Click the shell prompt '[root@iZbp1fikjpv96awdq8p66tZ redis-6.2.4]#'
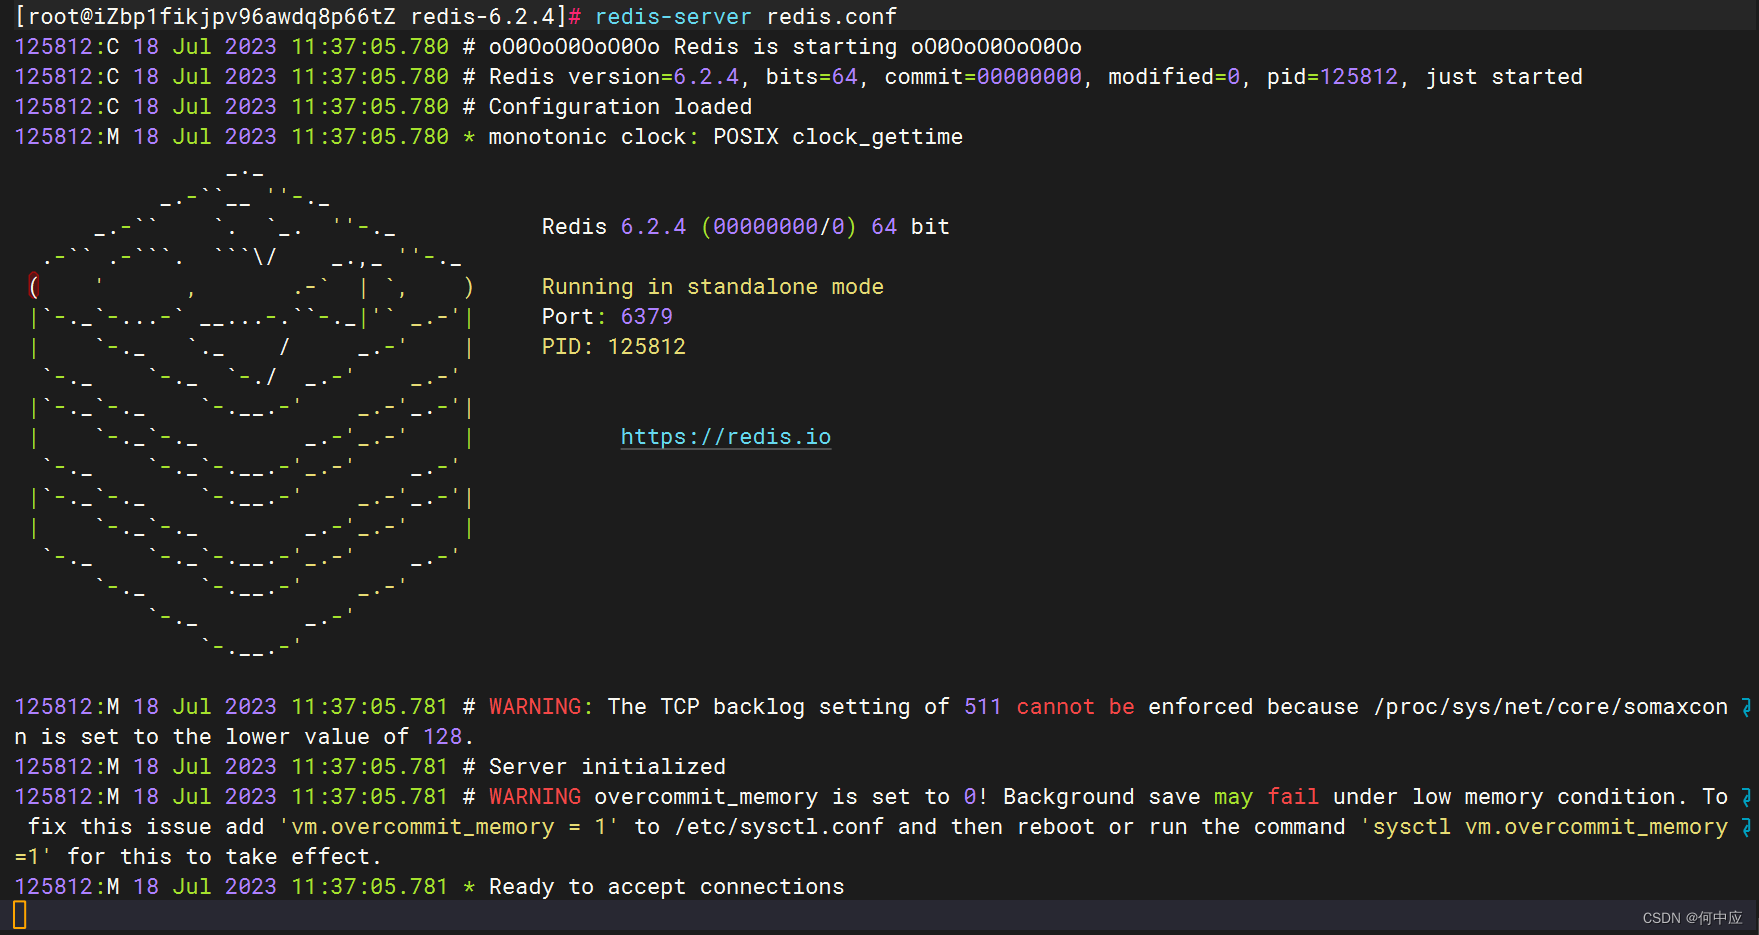 pyautogui.click(x=298, y=17)
